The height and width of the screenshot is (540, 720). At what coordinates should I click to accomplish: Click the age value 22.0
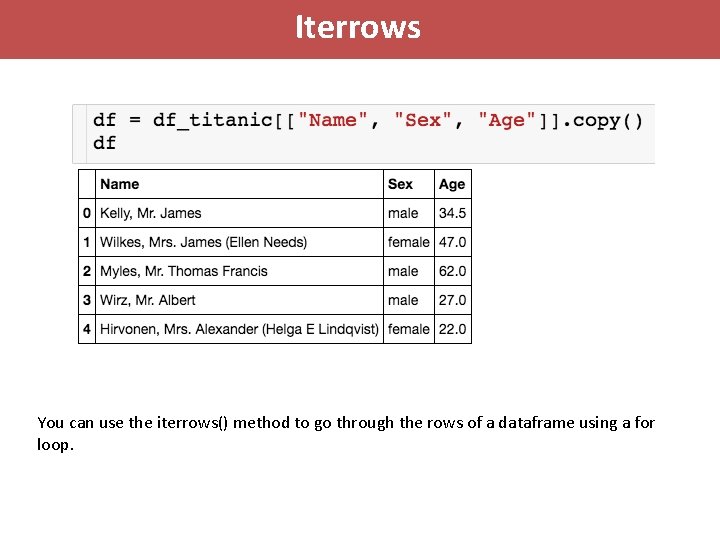tap(452, 329)
